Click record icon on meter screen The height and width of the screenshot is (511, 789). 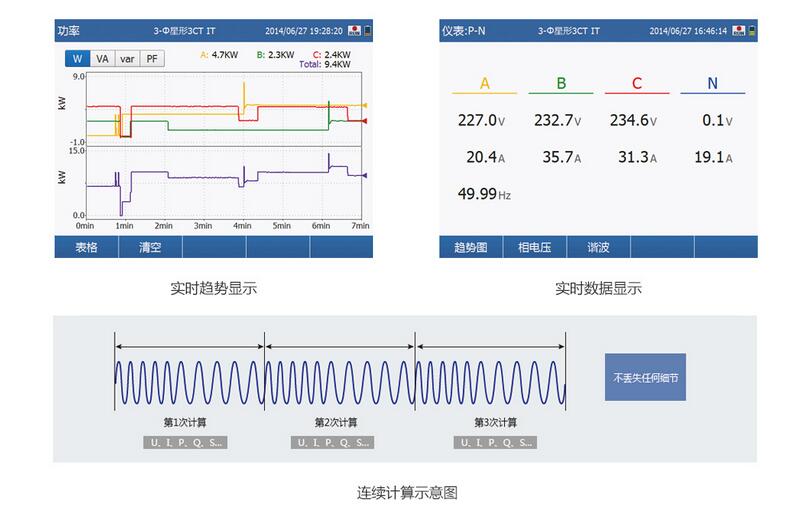(740, 31)
